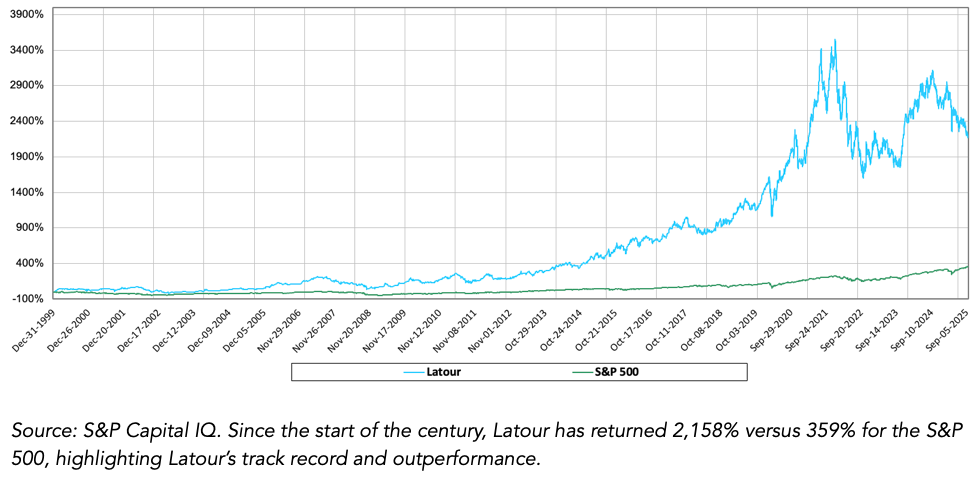This screenshot has width=974, height=484.
Task: Click the 2900% y-axis label
Action: pos(28,85)
